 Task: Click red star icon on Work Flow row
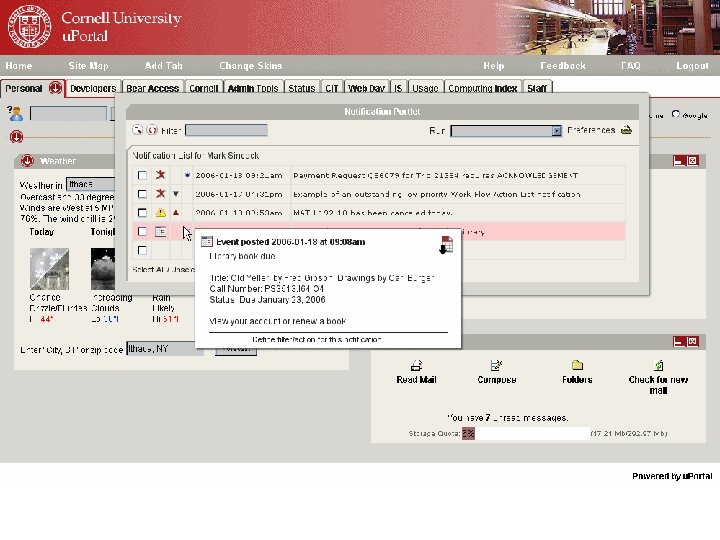(x=160, y=193)
